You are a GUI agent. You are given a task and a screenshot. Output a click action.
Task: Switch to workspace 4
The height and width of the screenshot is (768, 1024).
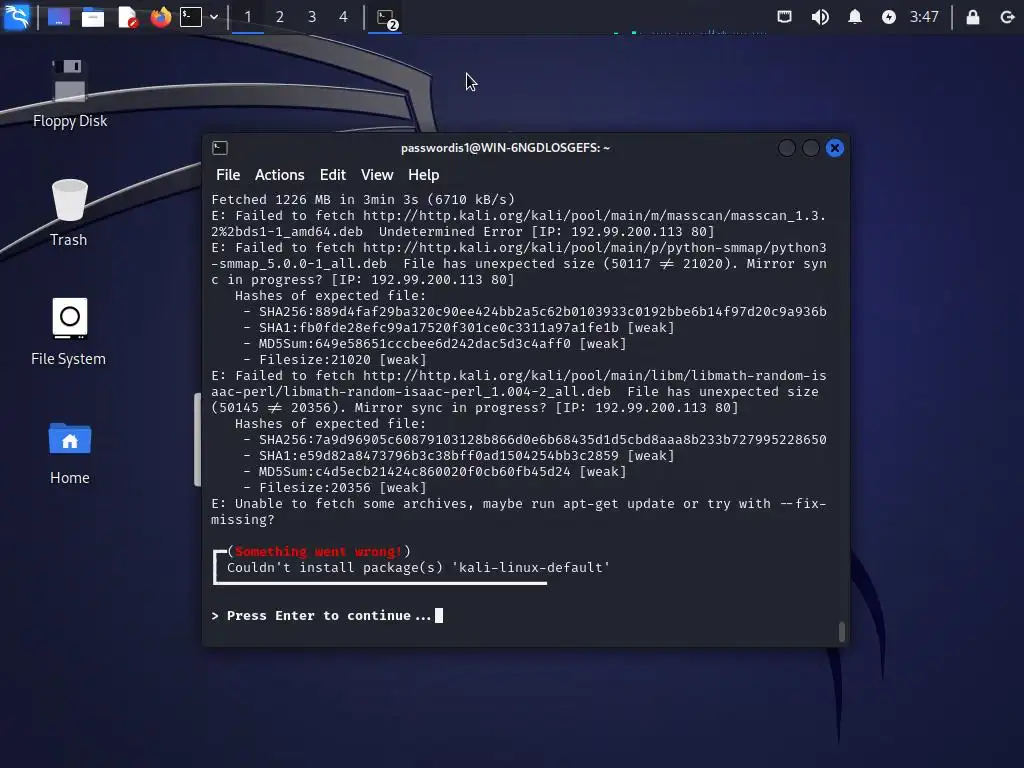pyautogui.click(x=344, y=17)
